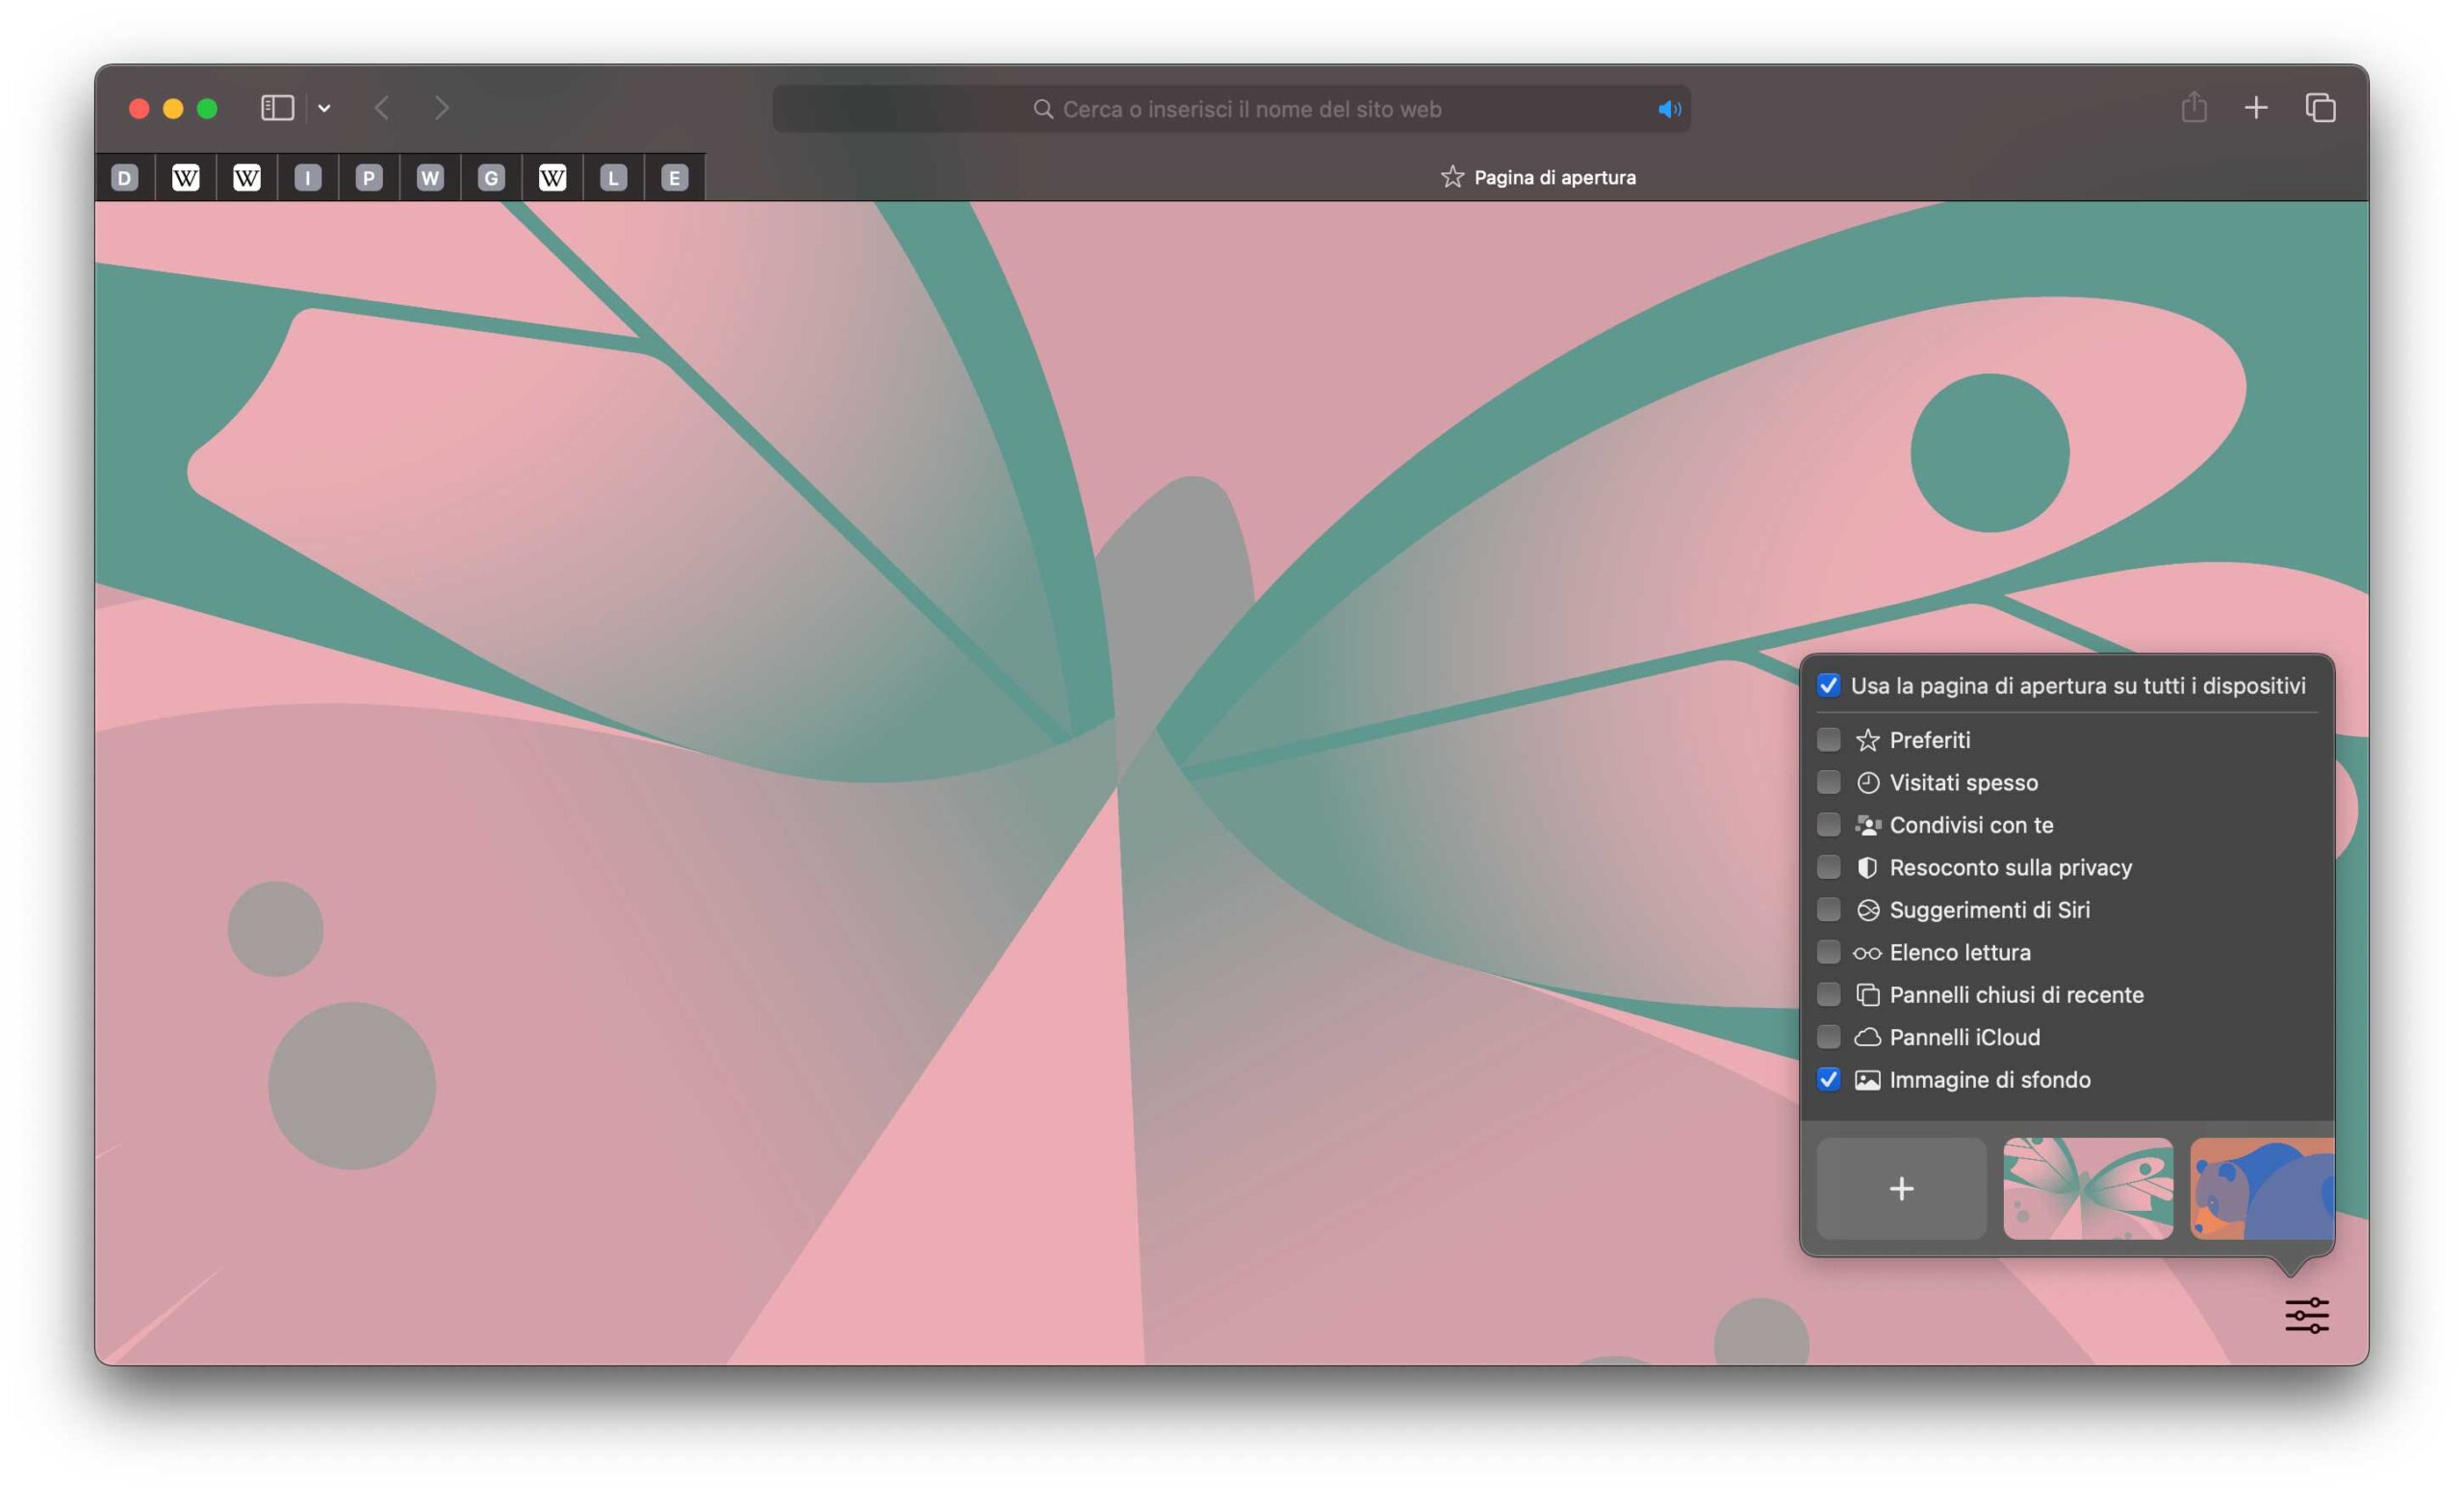
Task: Toggle the sidebar panel icon
Action: pos(277,108)
